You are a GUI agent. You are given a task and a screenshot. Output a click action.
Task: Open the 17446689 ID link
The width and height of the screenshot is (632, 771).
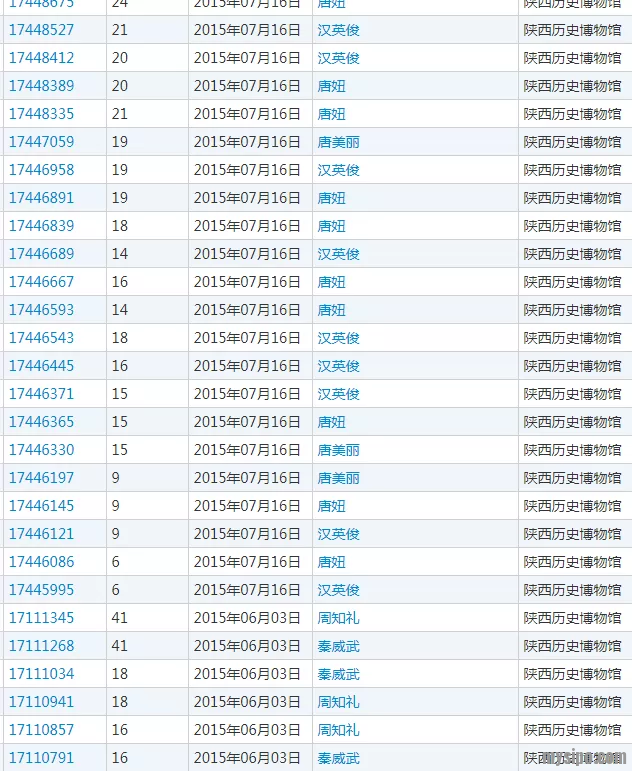(41, 254)
